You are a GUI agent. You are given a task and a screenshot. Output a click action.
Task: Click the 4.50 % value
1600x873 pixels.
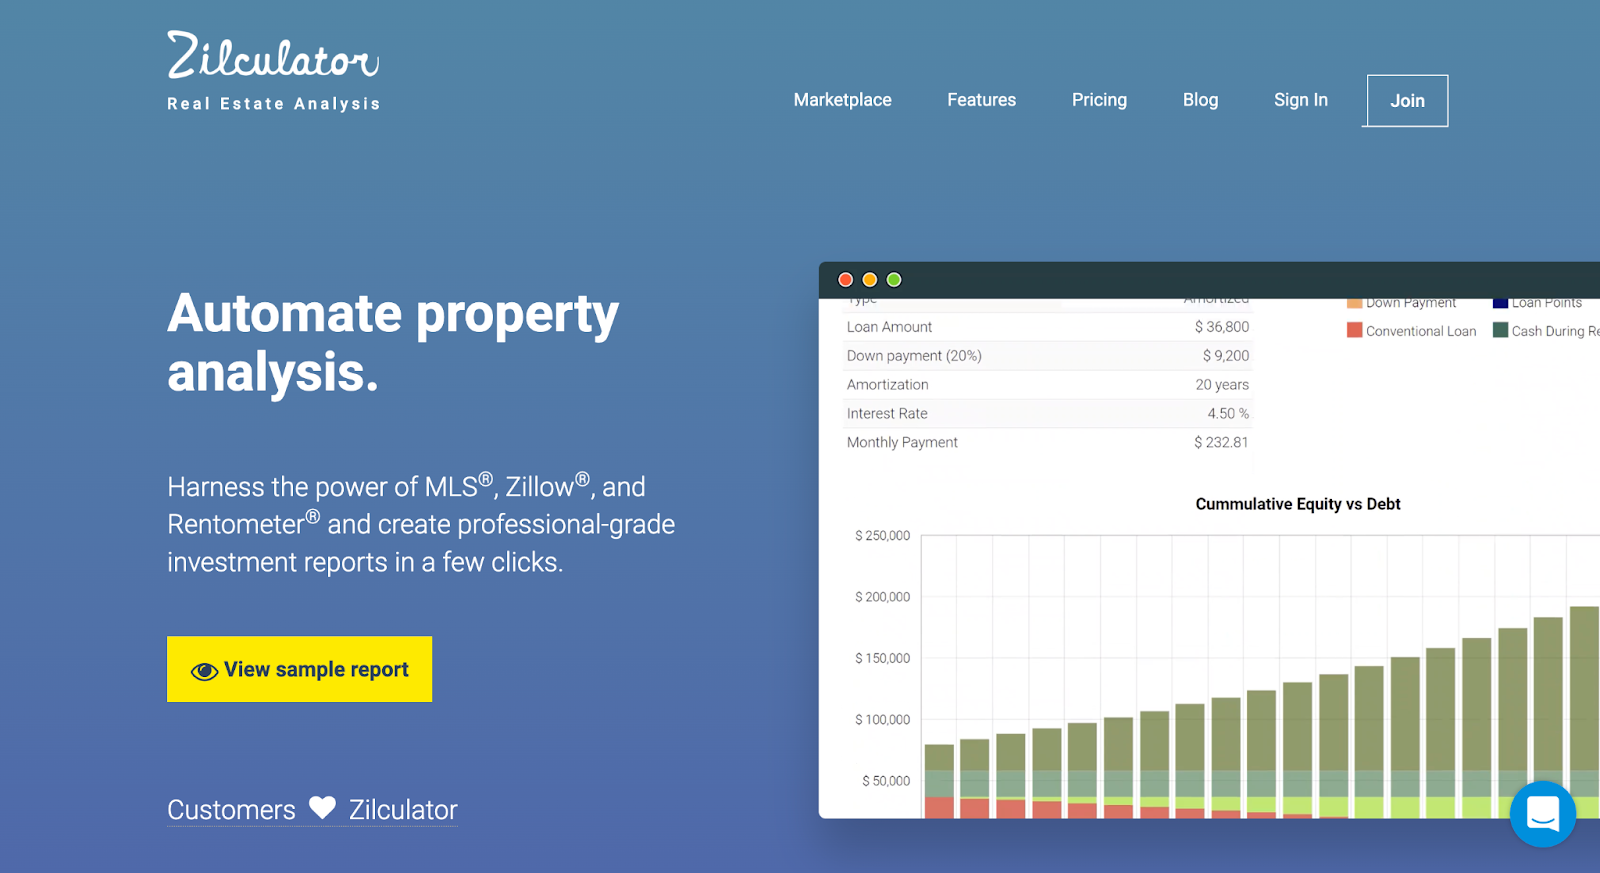1228,414
